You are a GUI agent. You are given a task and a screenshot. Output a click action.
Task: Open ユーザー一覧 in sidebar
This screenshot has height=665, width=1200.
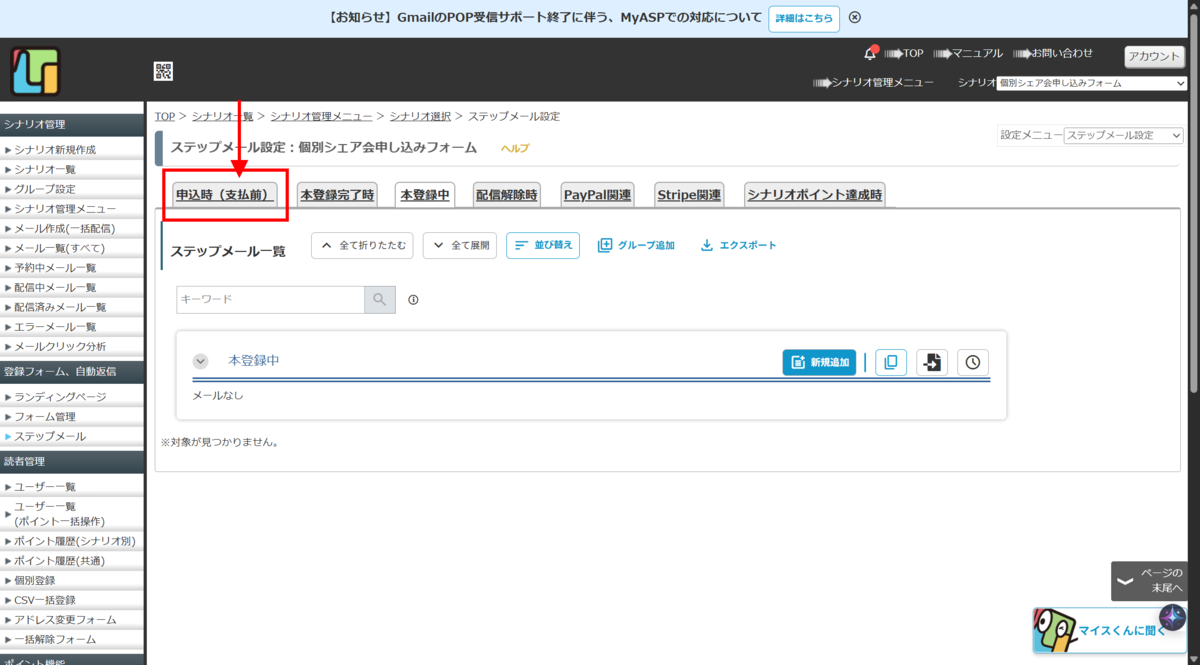tap(45, 487)
